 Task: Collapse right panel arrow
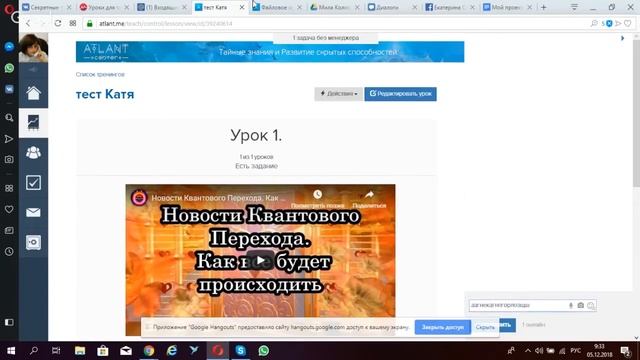(622, 38)
